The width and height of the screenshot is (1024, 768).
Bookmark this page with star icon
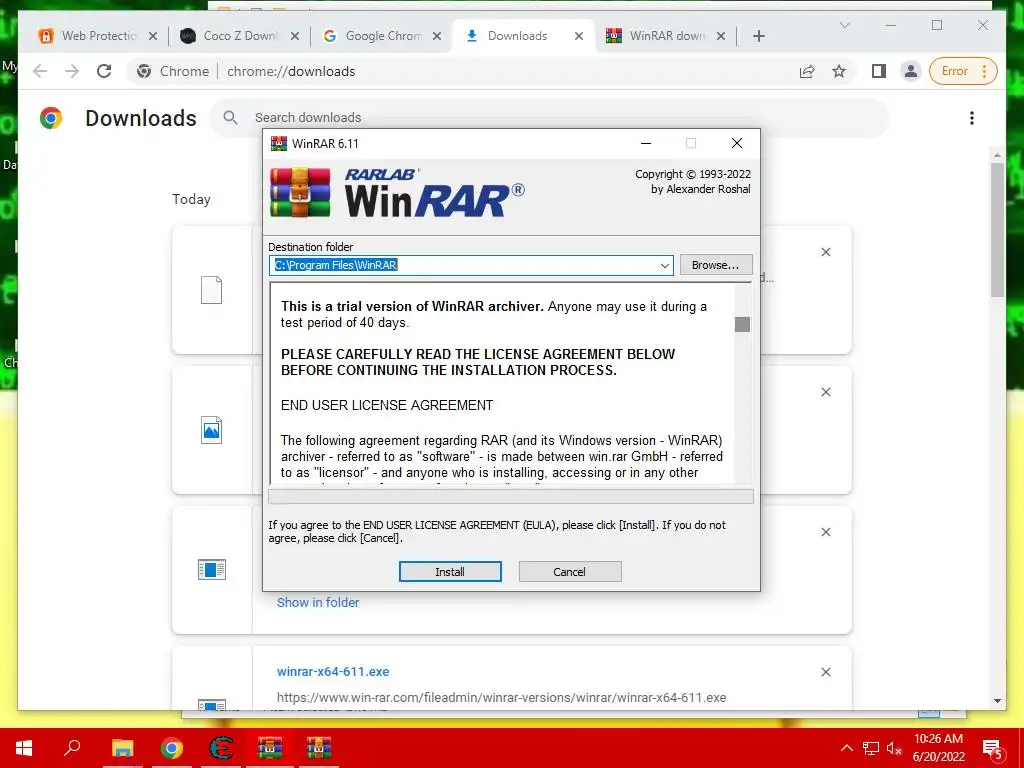point(839,71)
